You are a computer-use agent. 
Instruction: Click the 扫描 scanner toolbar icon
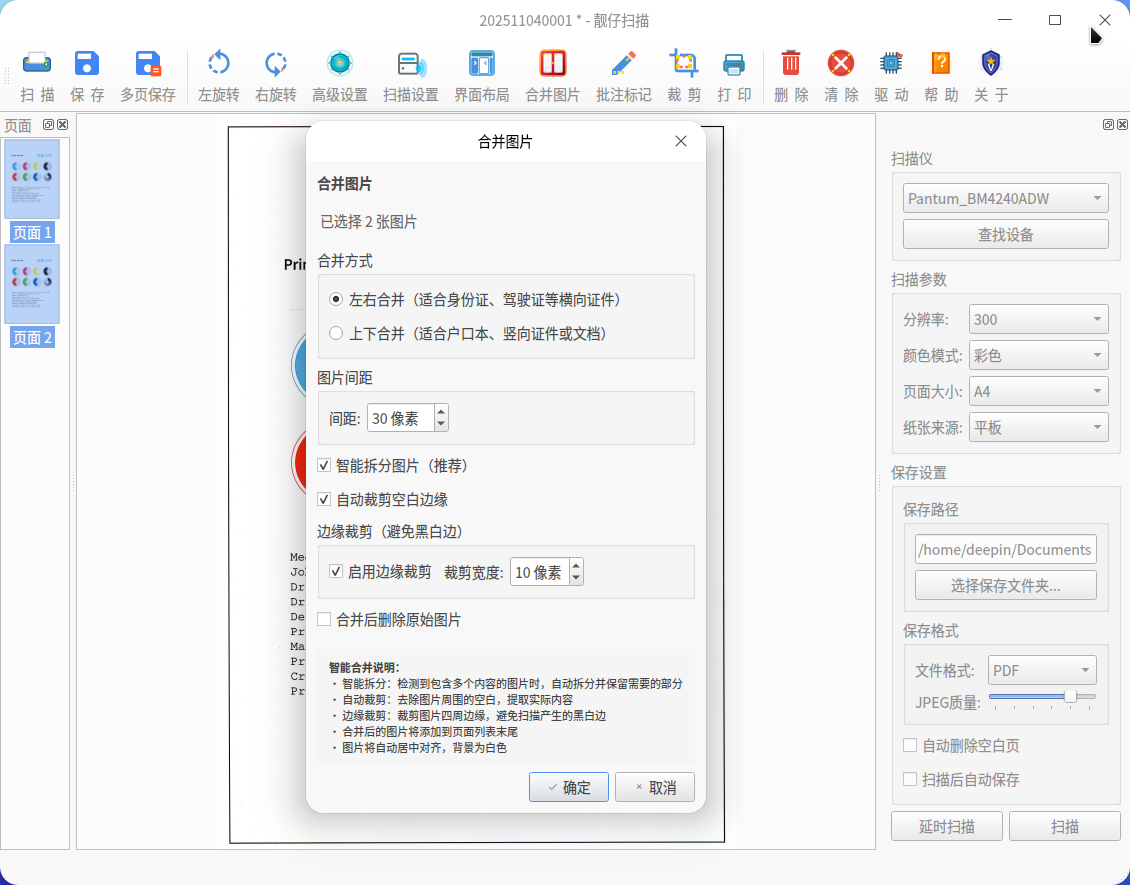(x=37, y=63)
